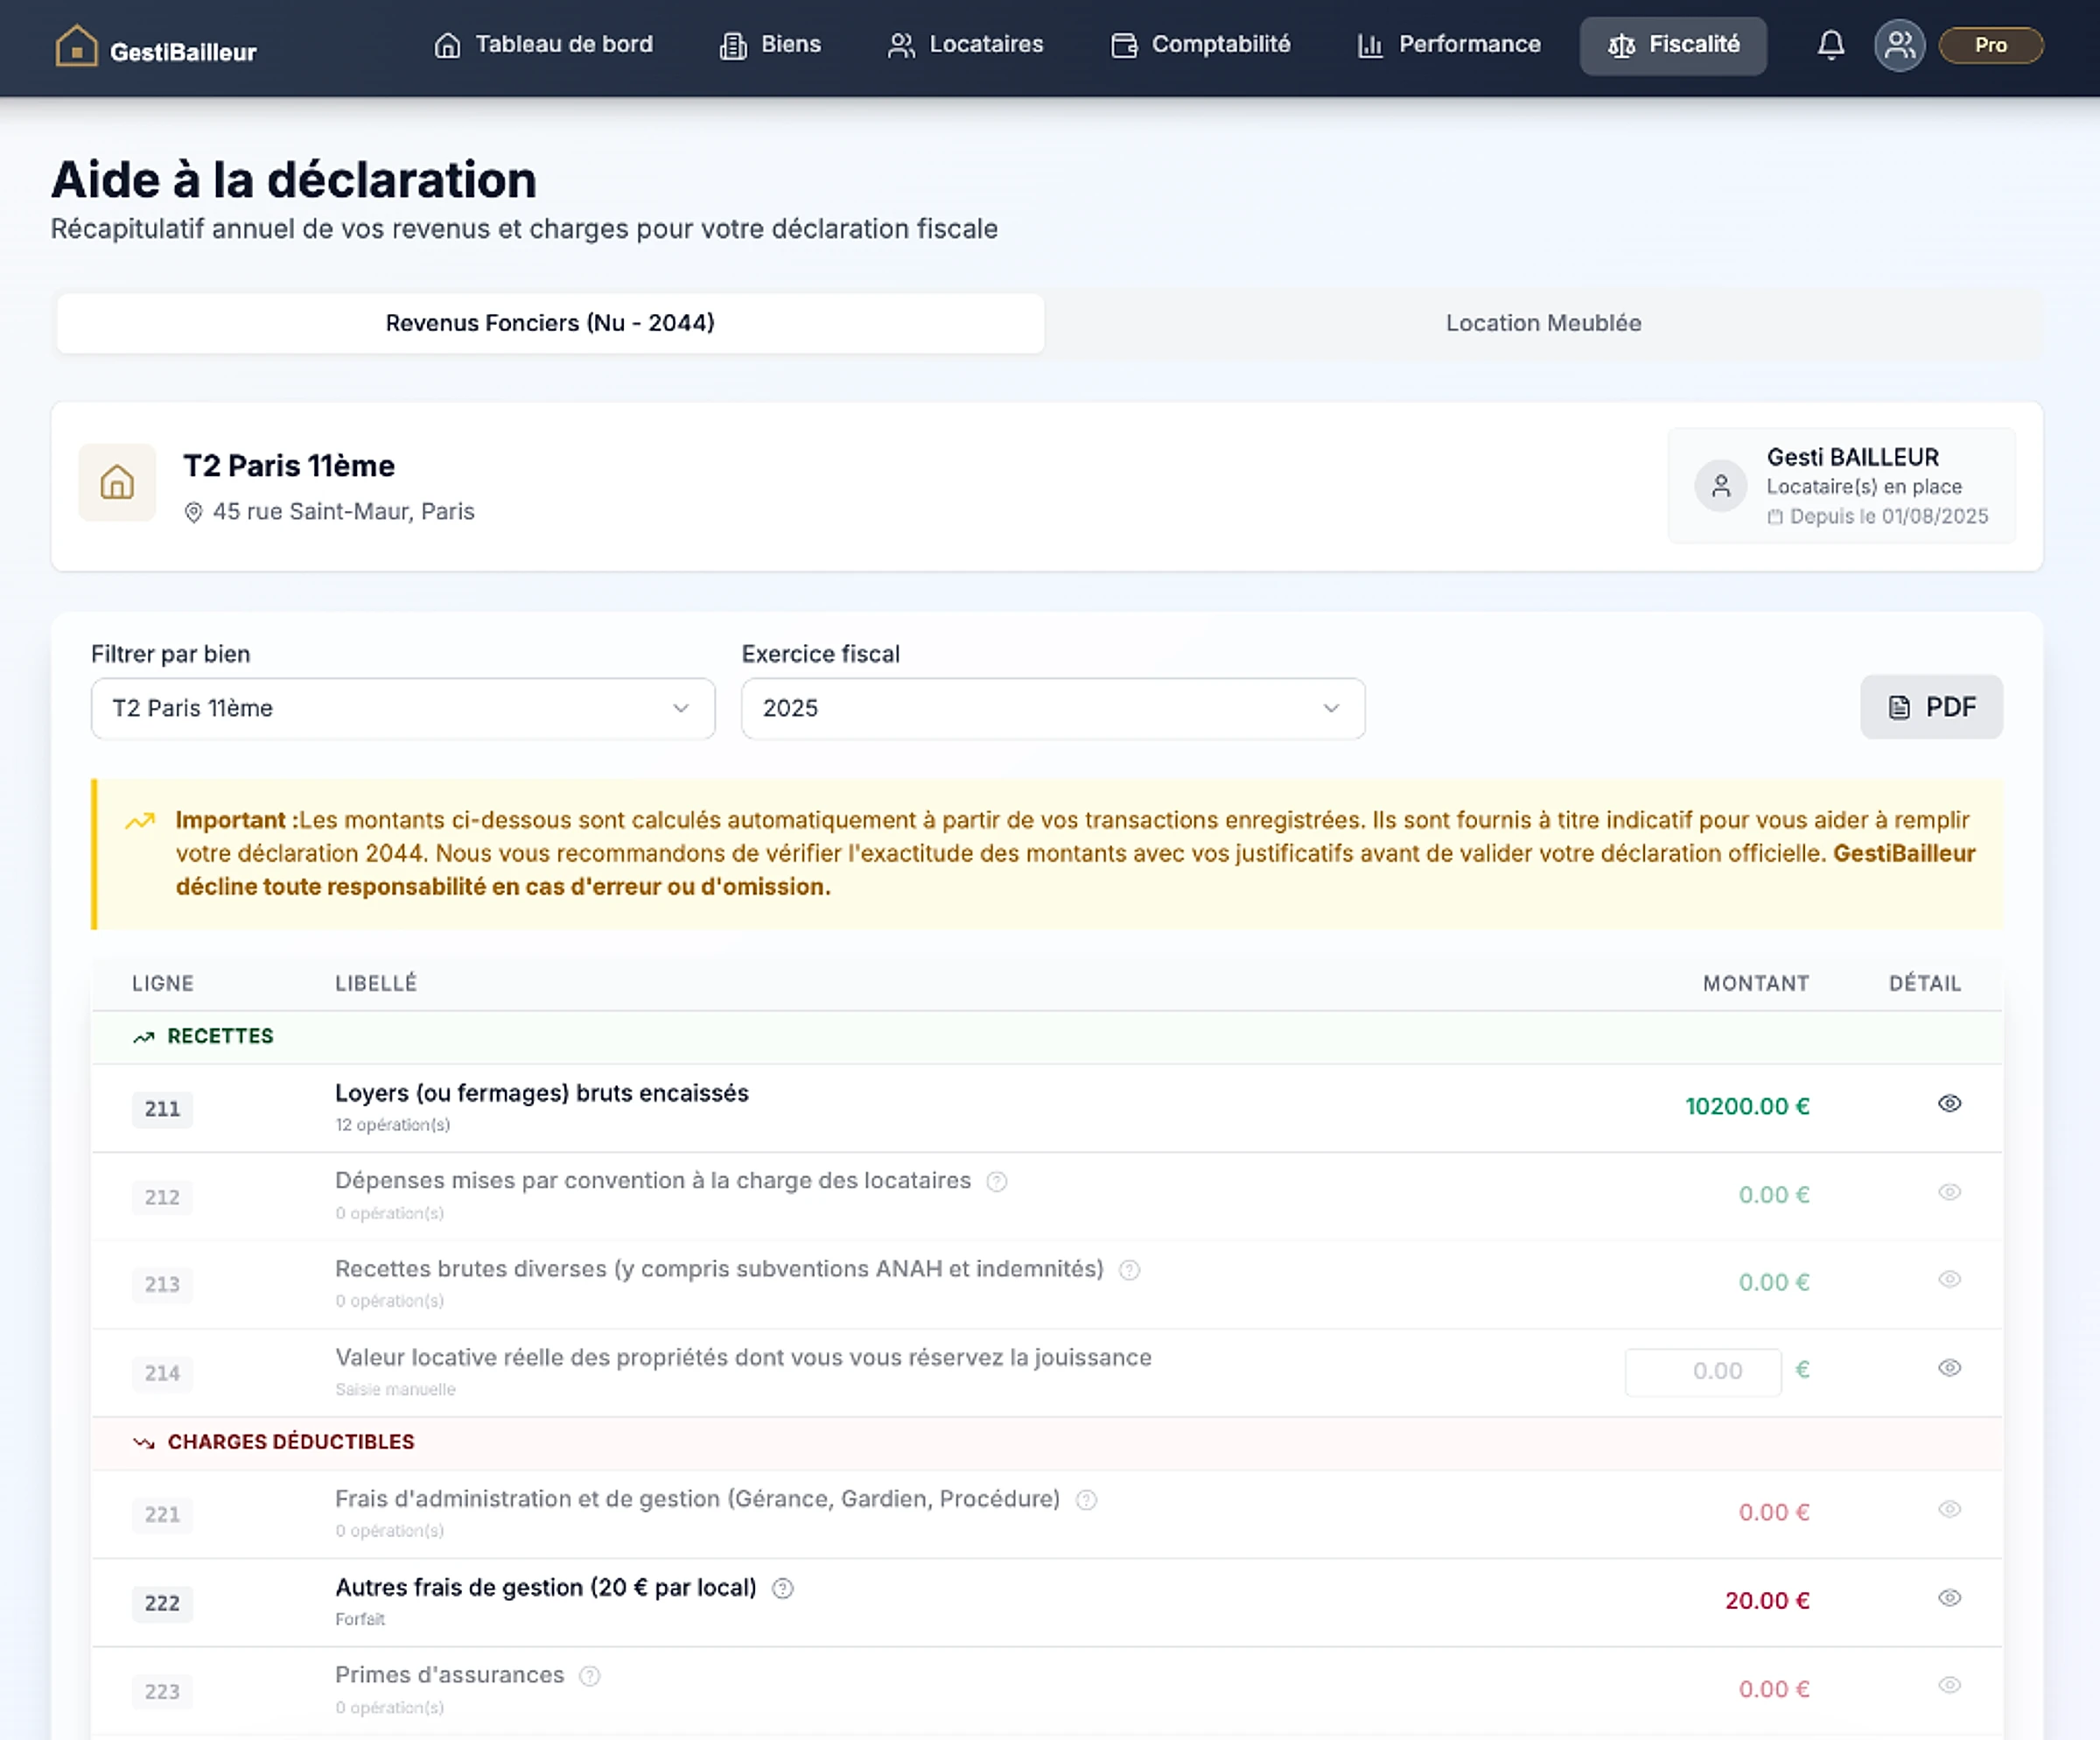Click the line number badge 222
2100x1740 pixels.
[162, 1603]
